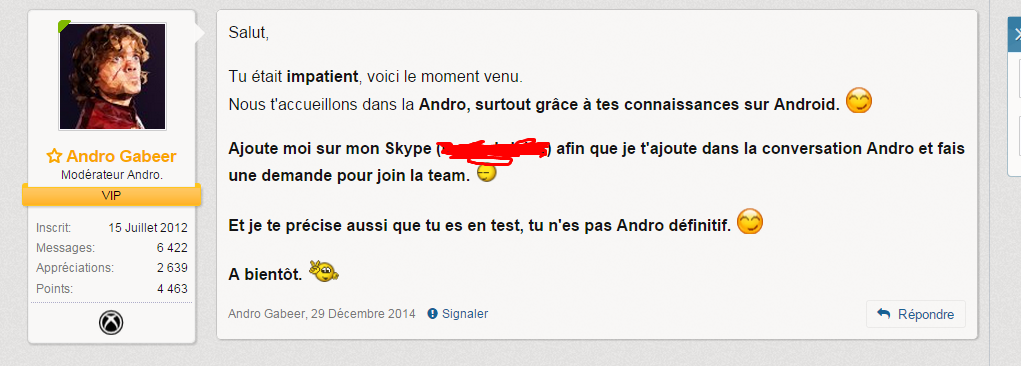Click the author name in the post footer
Image resolution: width=1021 pixels, height=366 pixels.
point(267,314)
